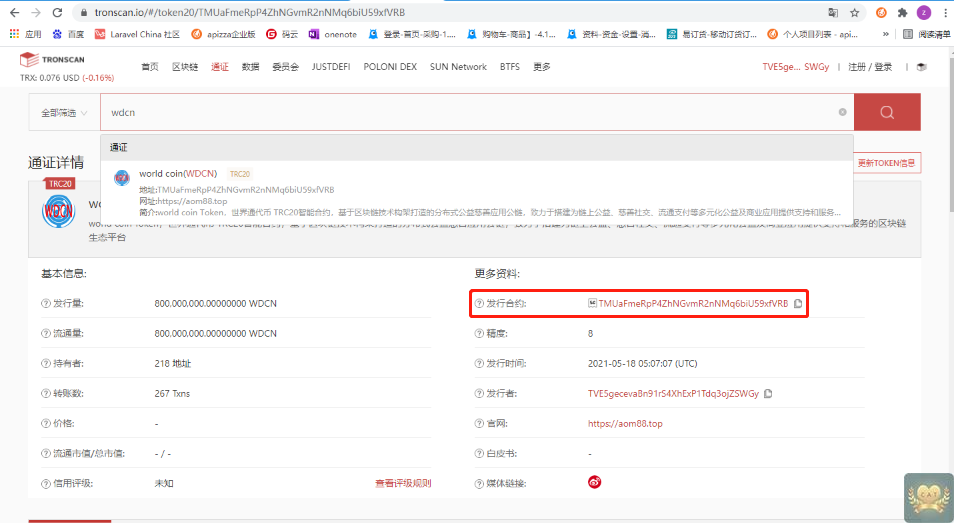
Task: Copy the issuer address icon
Action: click(x=768, y=393)
